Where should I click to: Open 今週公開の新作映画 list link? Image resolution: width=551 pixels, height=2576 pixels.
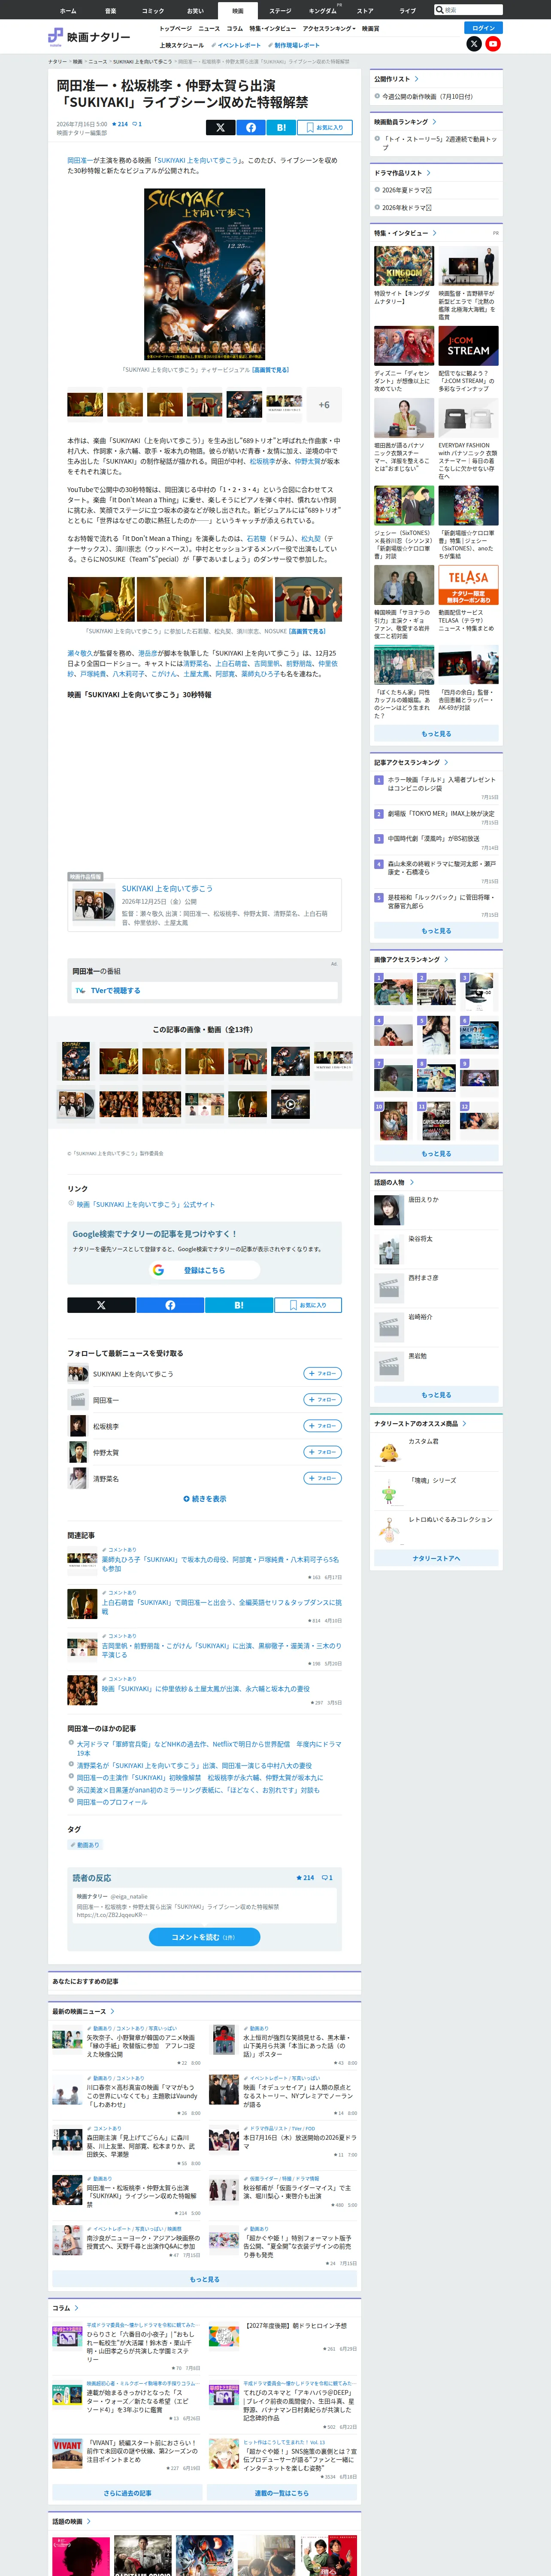(428, 97)
